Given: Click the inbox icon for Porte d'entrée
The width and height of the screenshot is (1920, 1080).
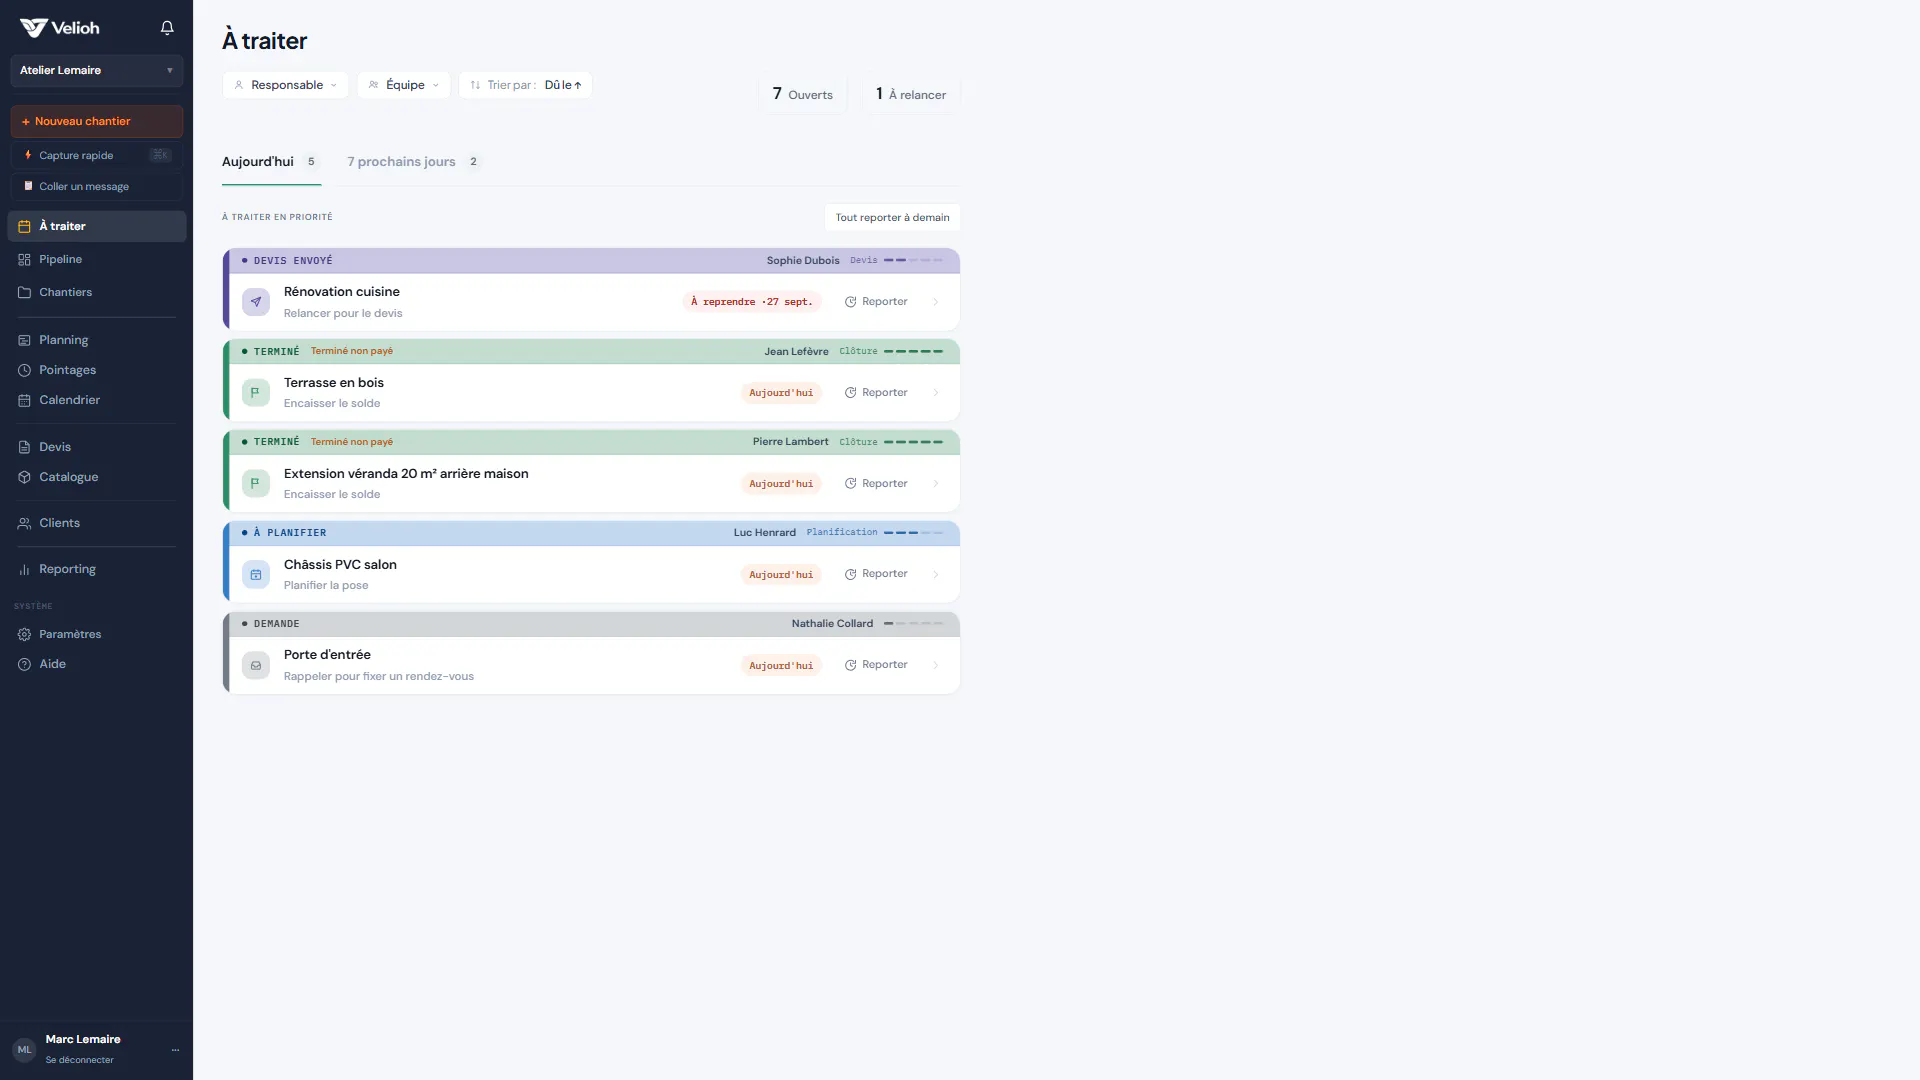Looking at the screenshot, I should (x=256, y=666).
